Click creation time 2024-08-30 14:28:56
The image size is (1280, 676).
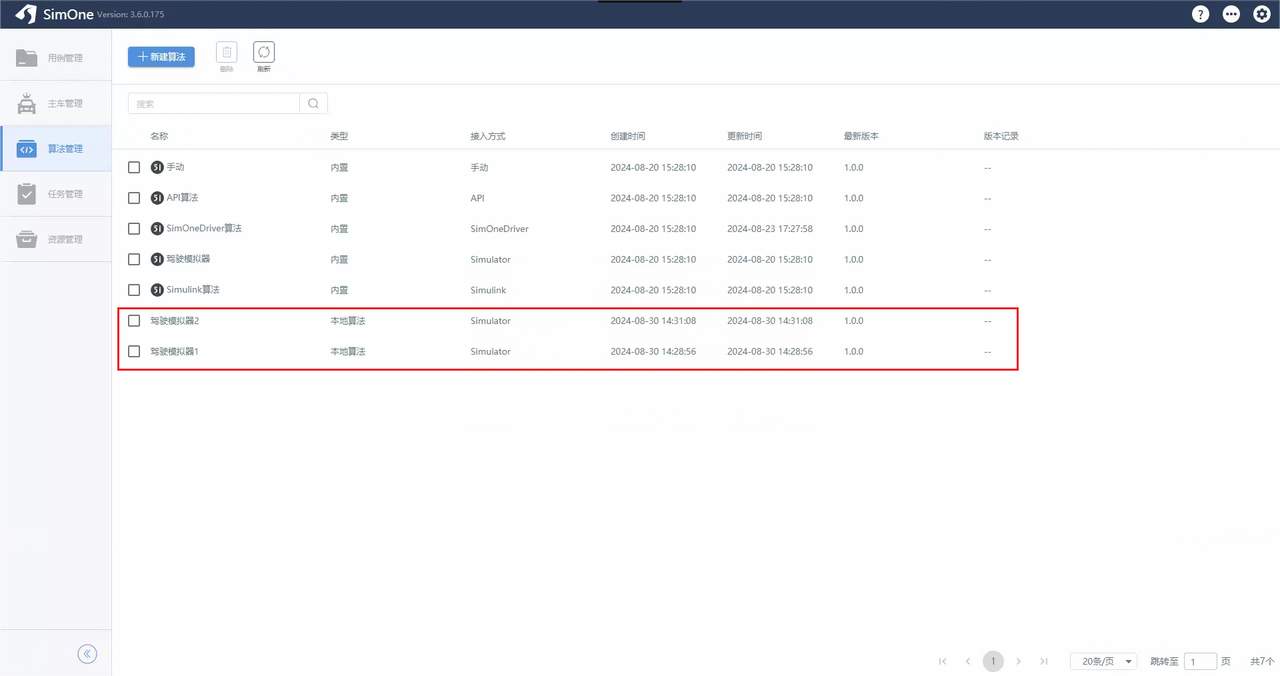[653, 351]
